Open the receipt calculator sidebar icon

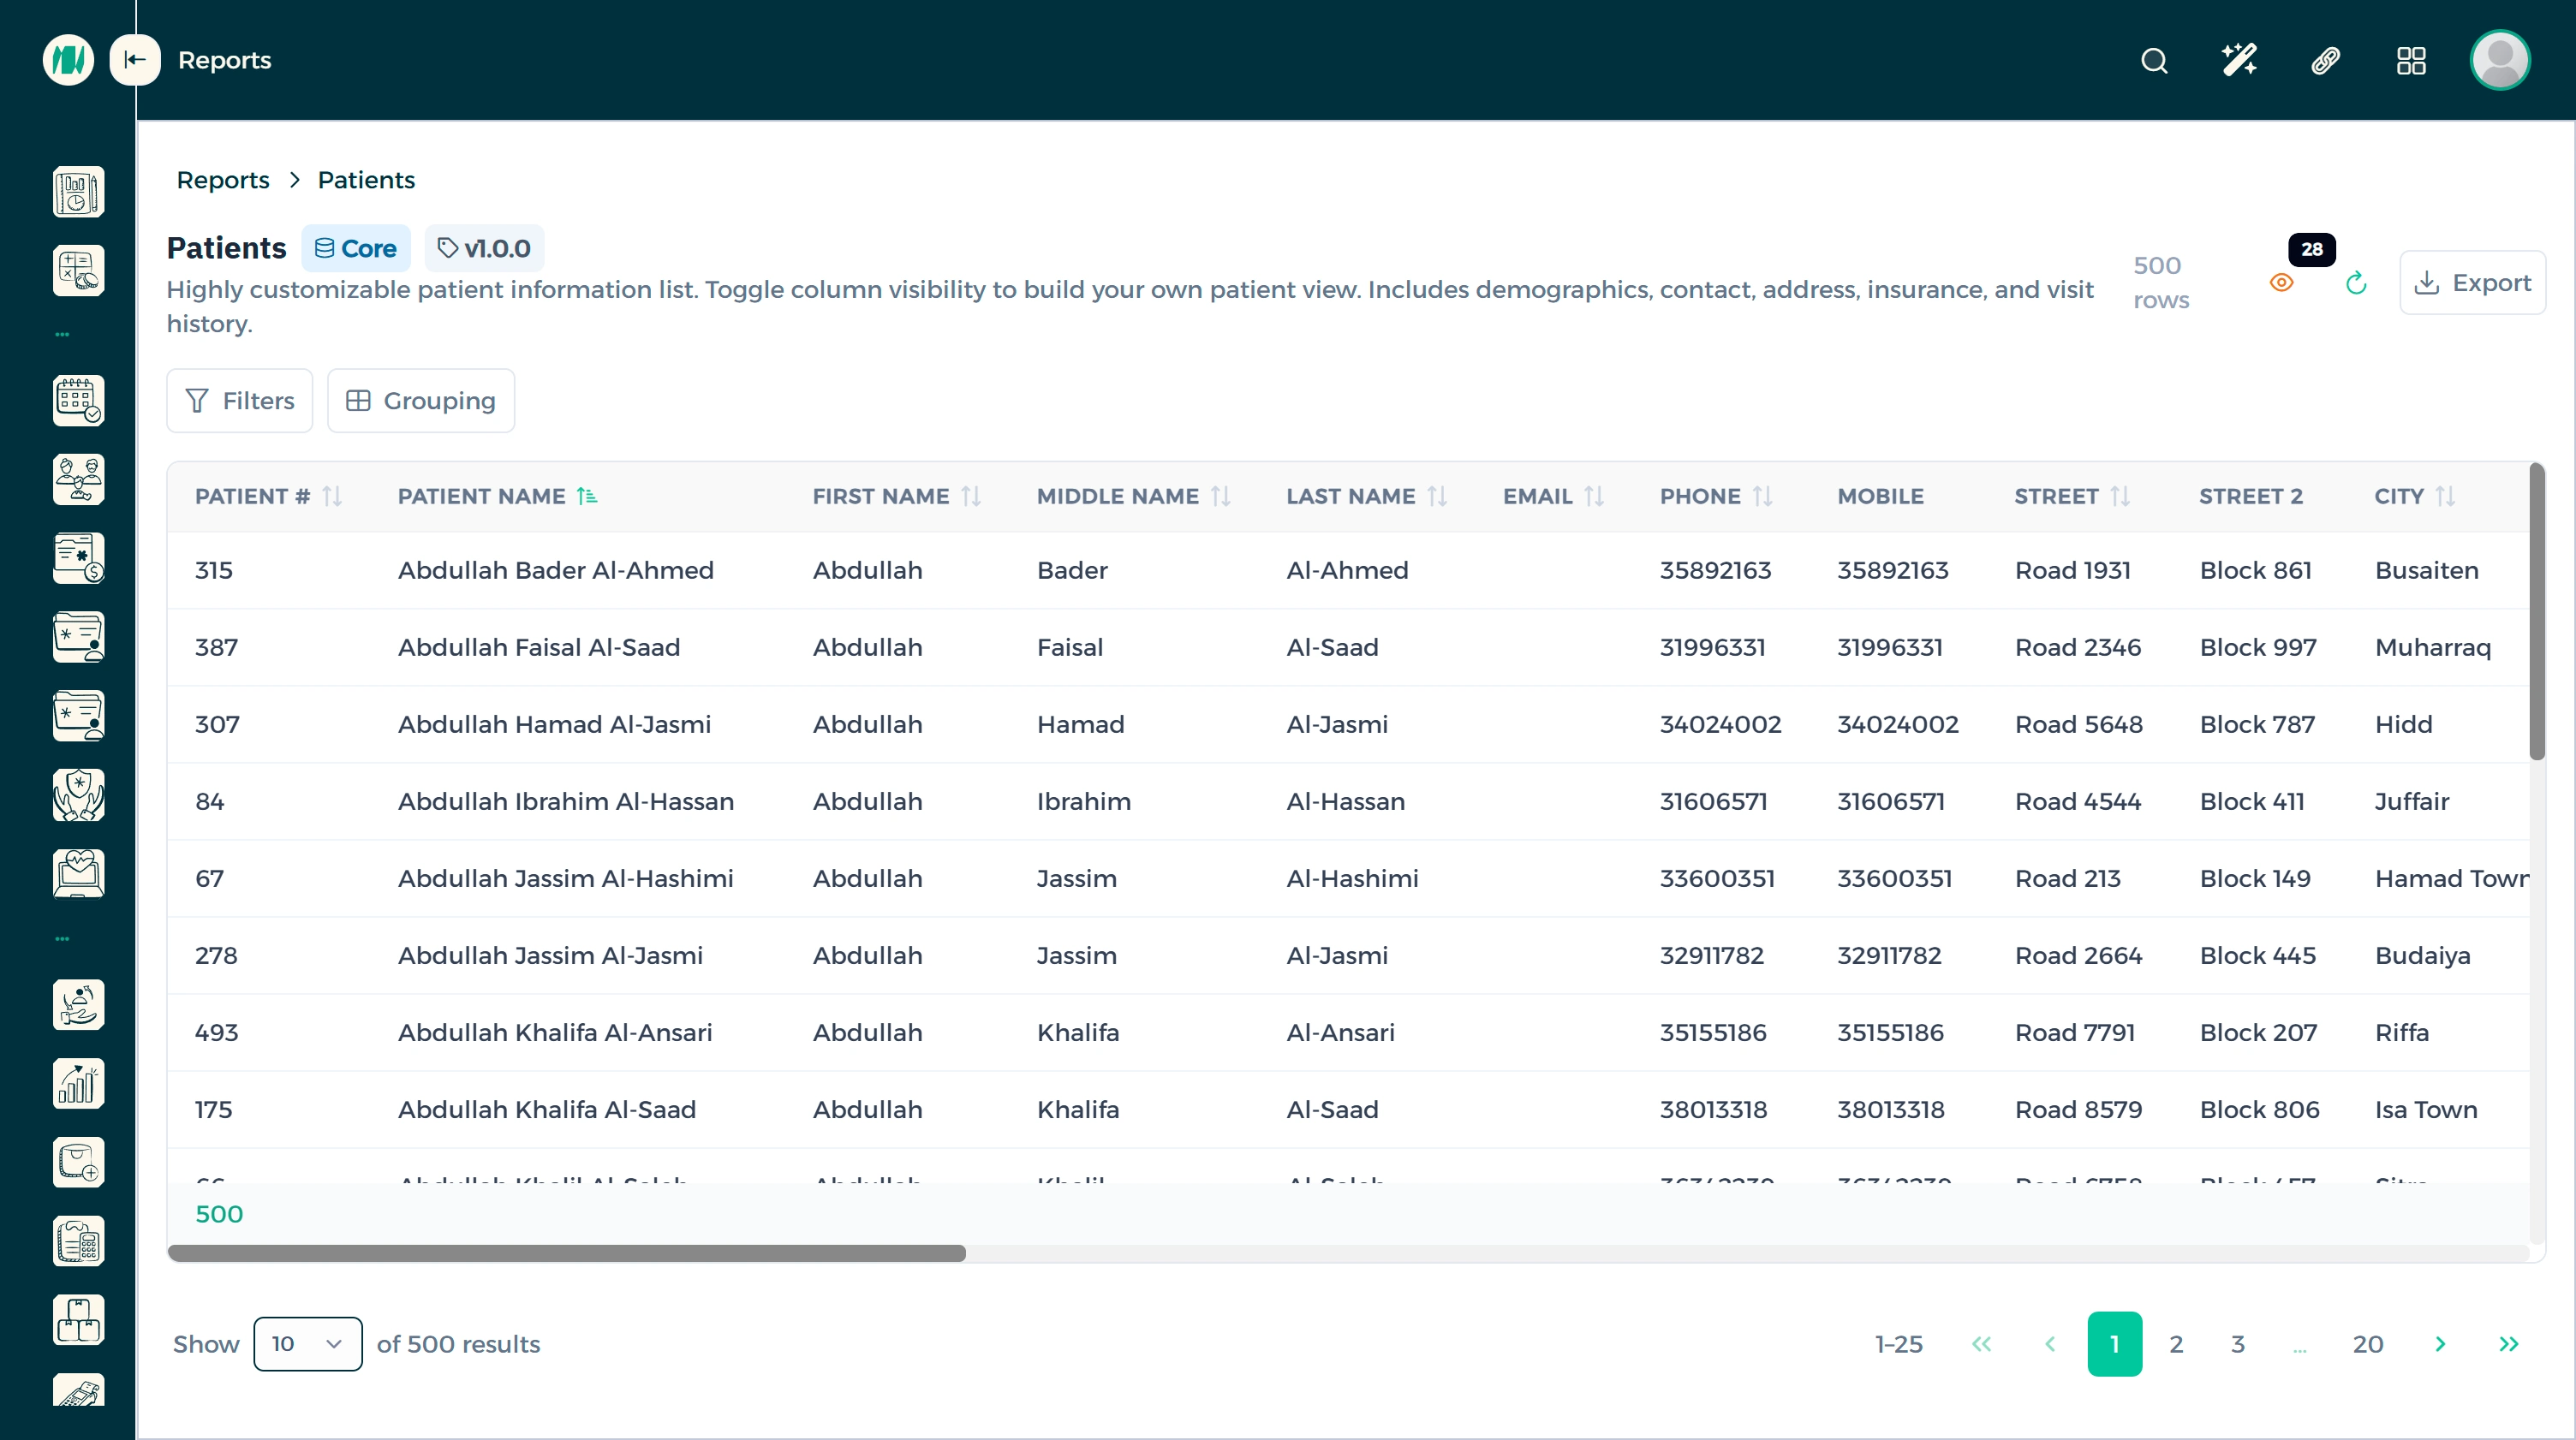[78, 1242]
